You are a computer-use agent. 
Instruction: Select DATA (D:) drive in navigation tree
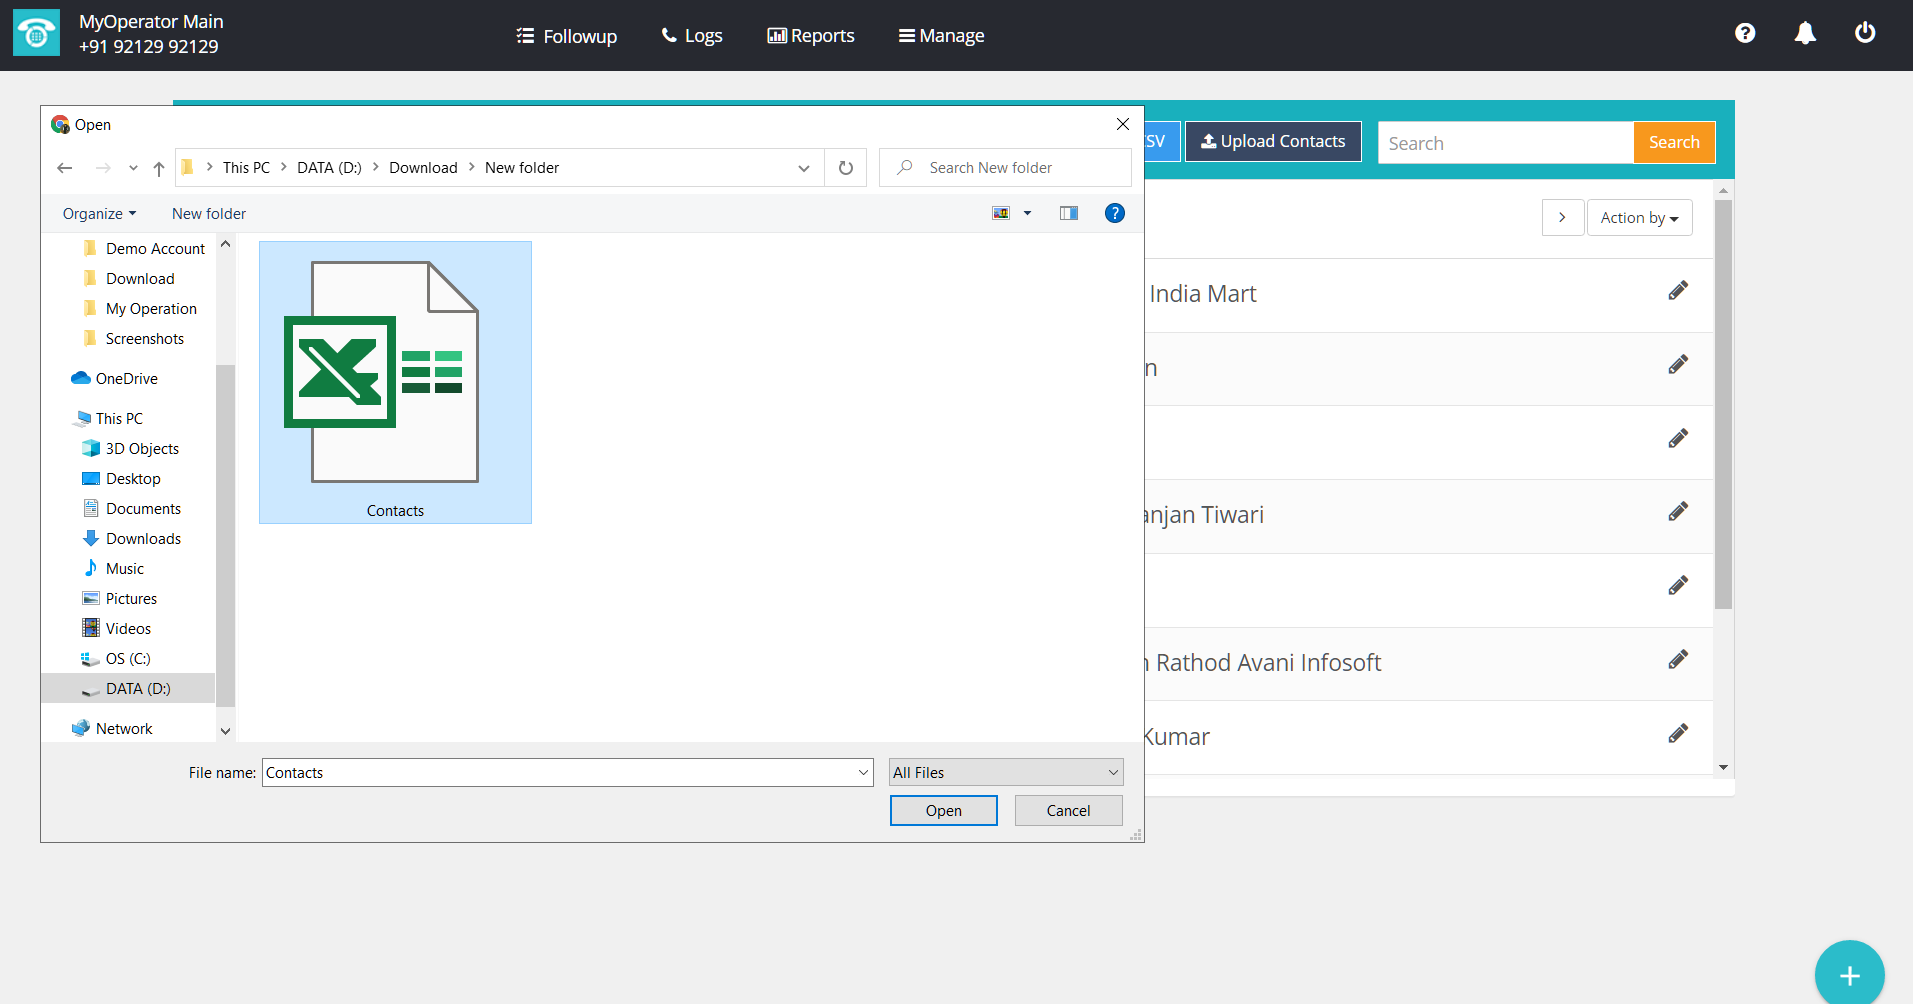(x=138, y=689)
